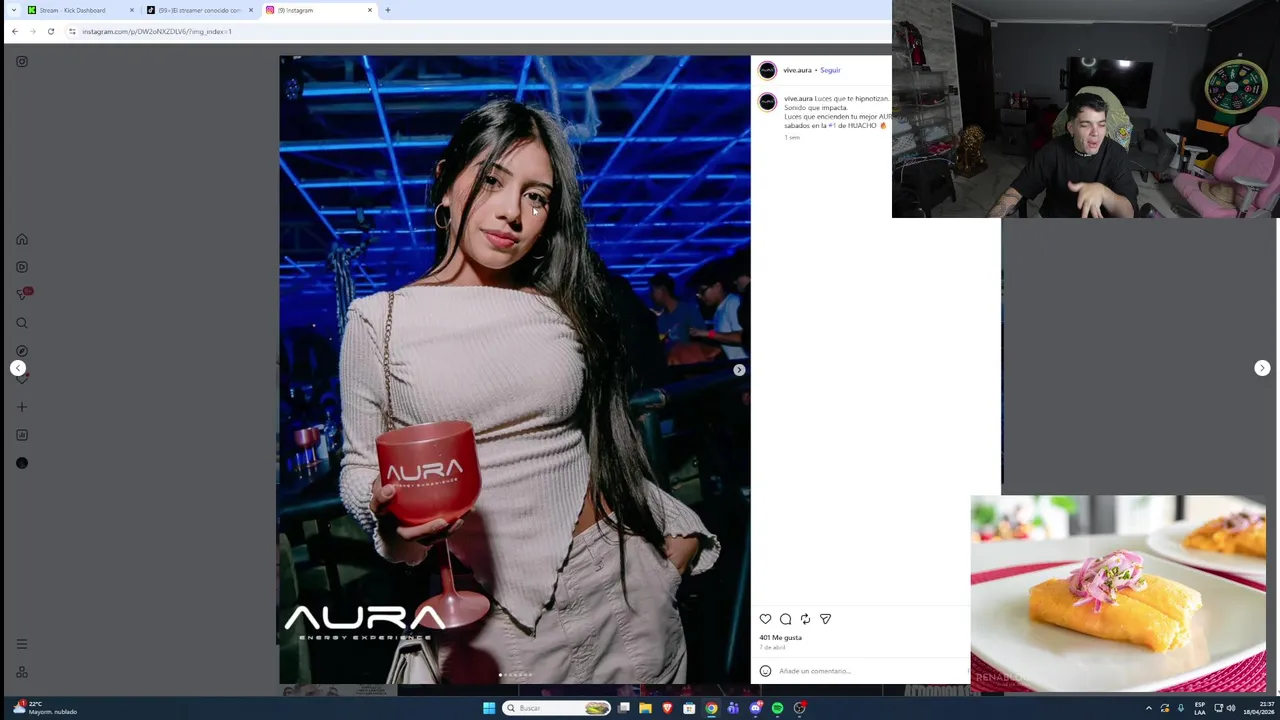Image resolution: width=1280 pixels, height=720 pixels.
Task: Click the 7 de abril post date
Action: (772, 648)
